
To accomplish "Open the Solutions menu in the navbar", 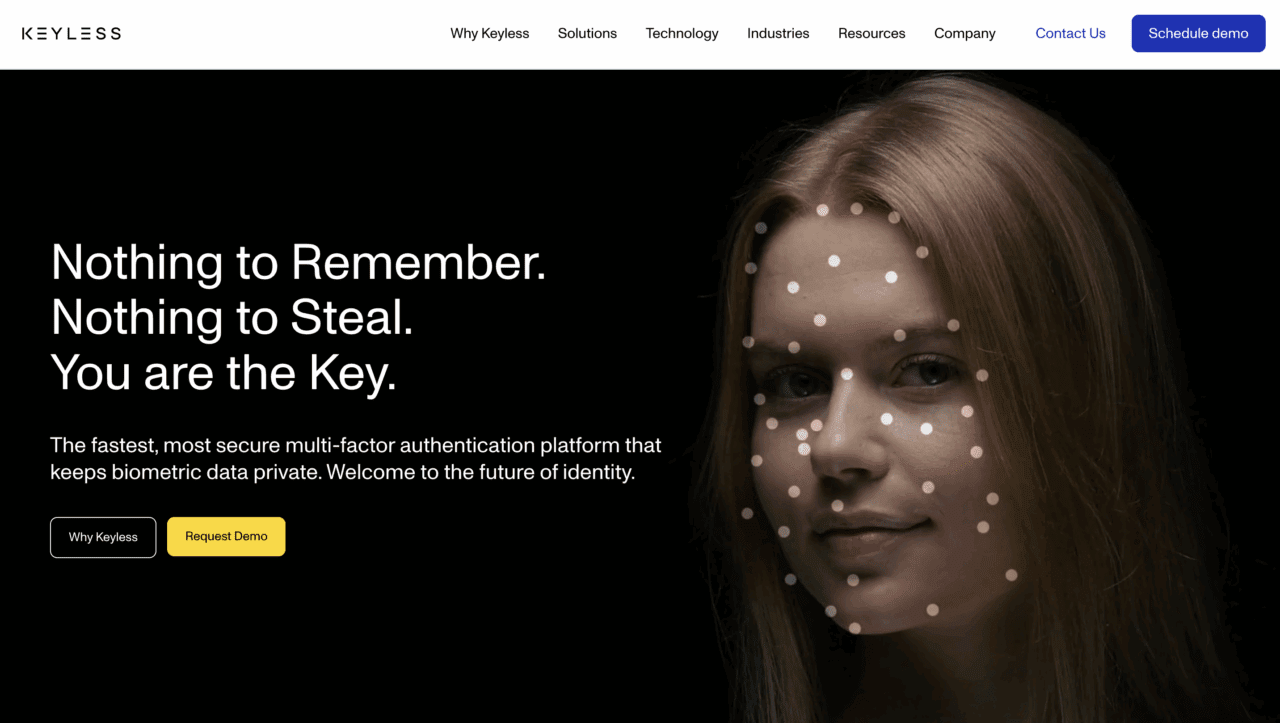I will [587, 33].
